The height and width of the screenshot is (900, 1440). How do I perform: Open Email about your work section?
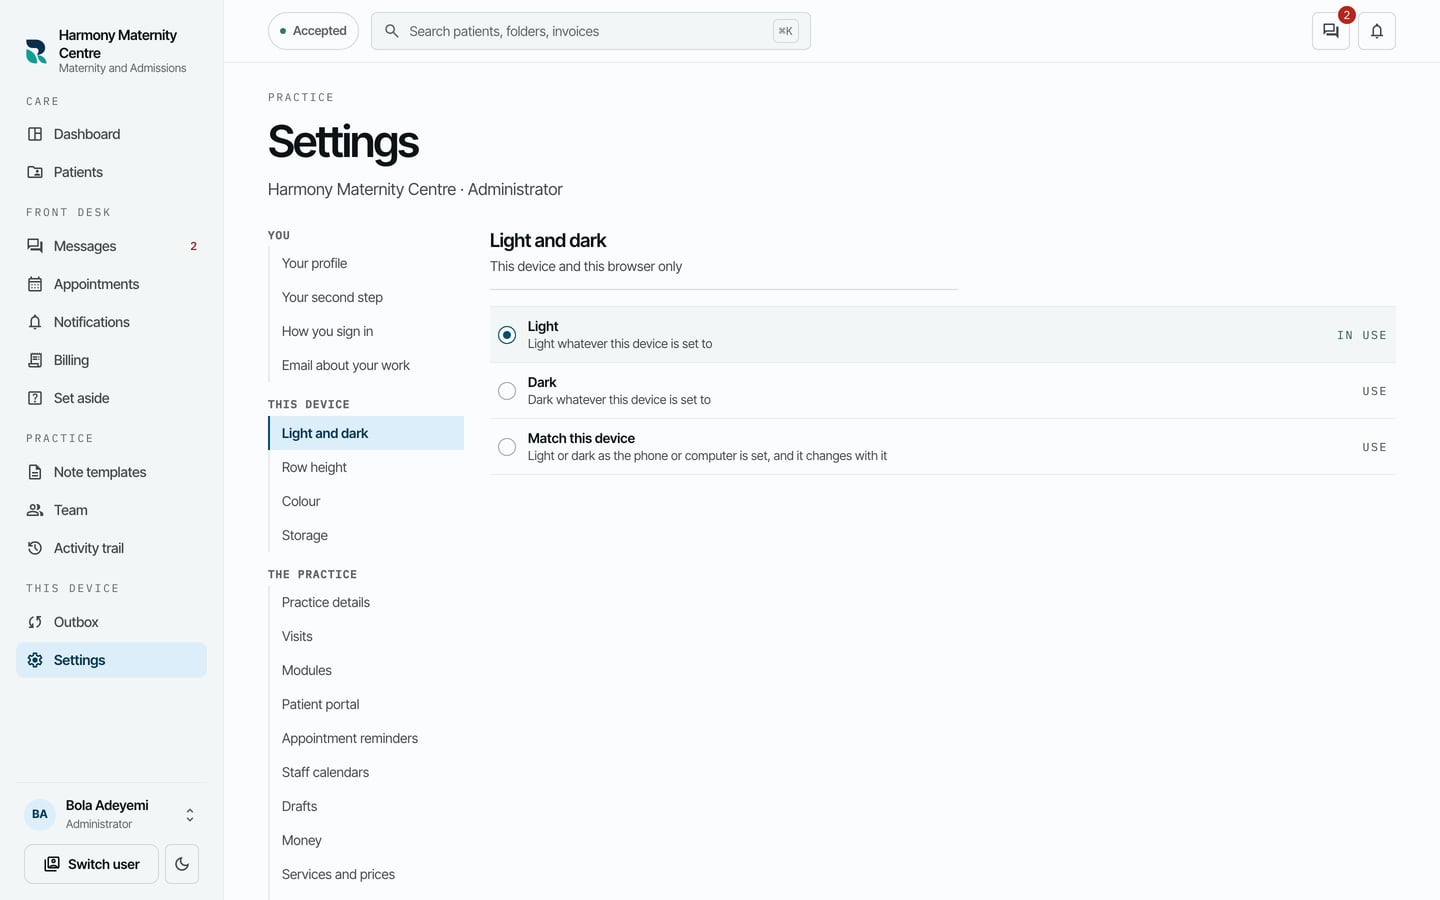[x=366, y=365]
